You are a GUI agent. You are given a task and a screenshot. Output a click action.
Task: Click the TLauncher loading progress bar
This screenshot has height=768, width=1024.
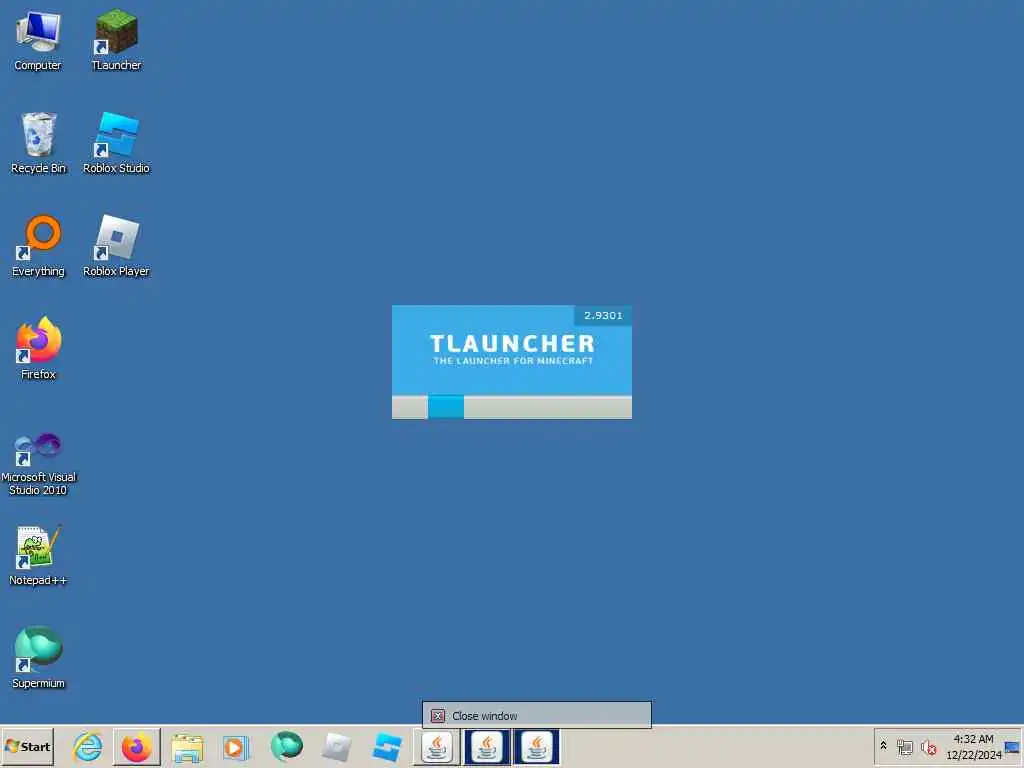tap(512, 407)
